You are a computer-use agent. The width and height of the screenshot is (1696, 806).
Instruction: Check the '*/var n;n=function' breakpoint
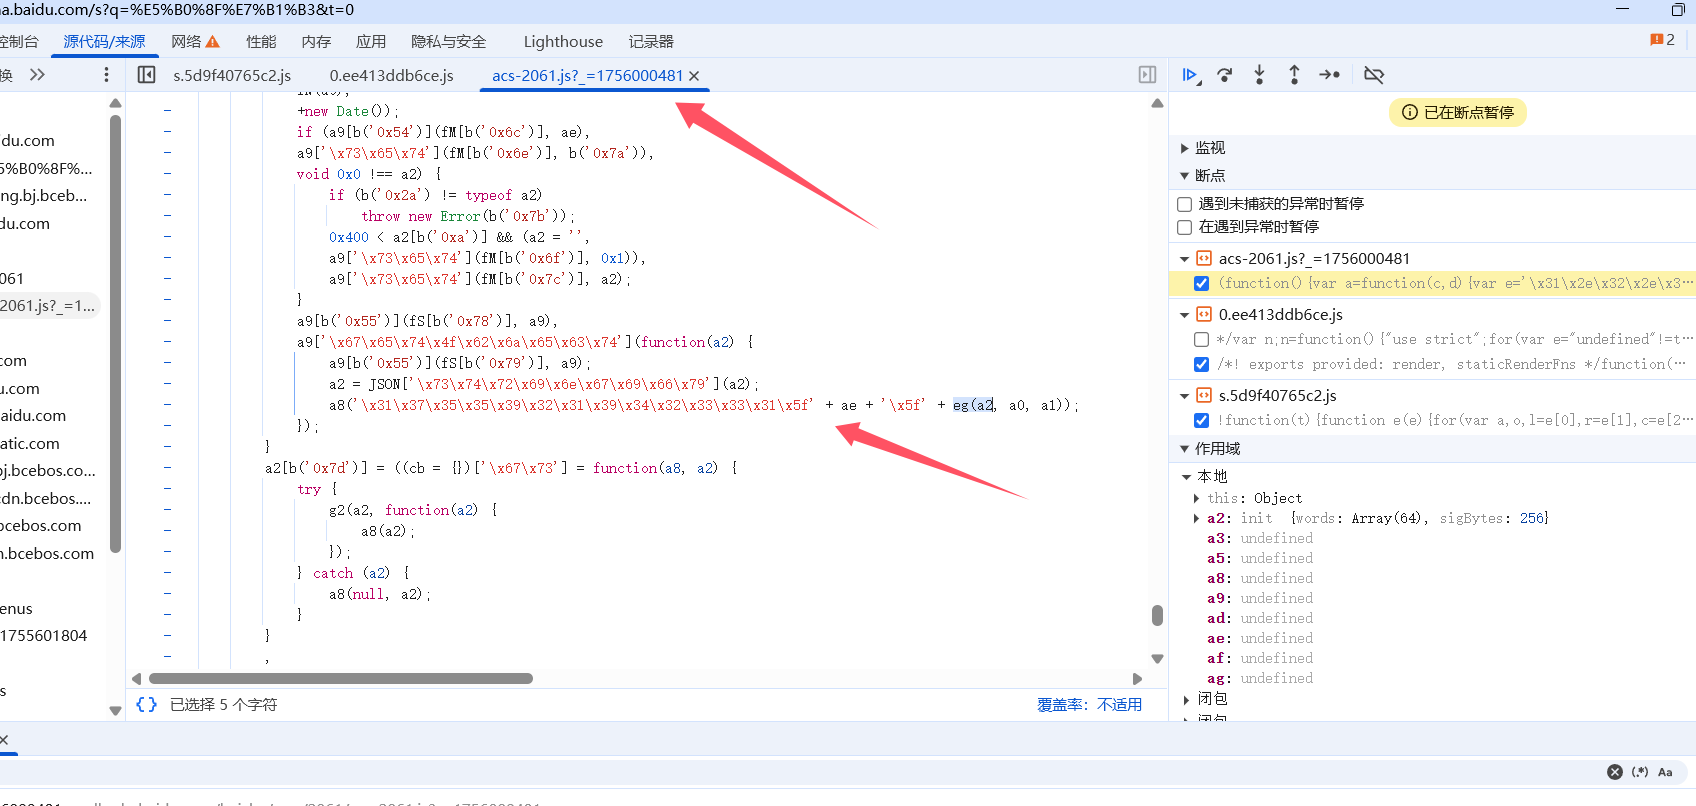1201,340
